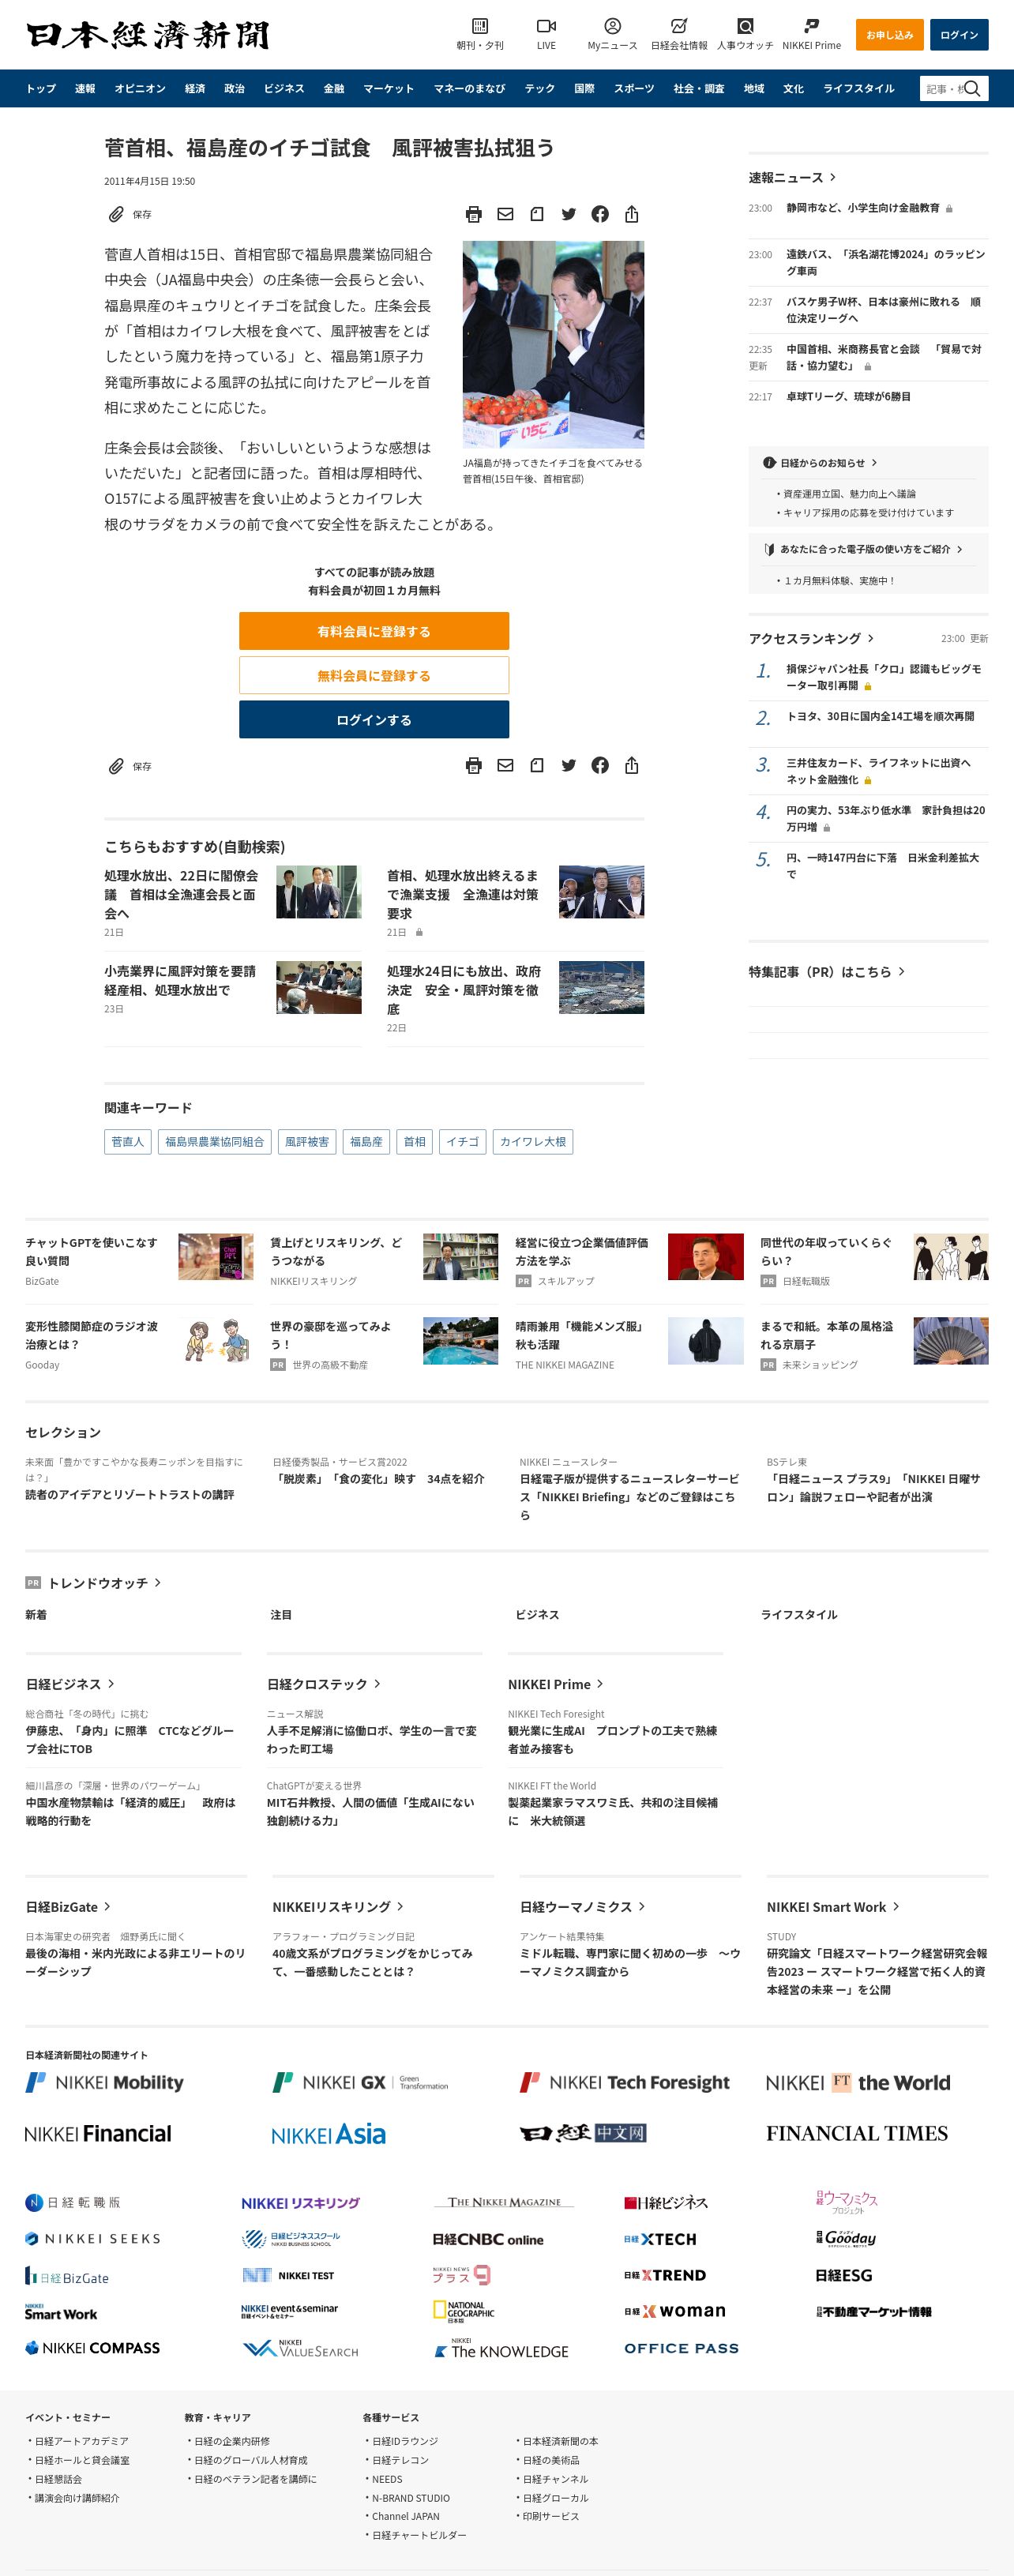Open the 処理水24日にも放出 article thumbnail
This screenshot has height=2576, width=1014.
[601, 987]
